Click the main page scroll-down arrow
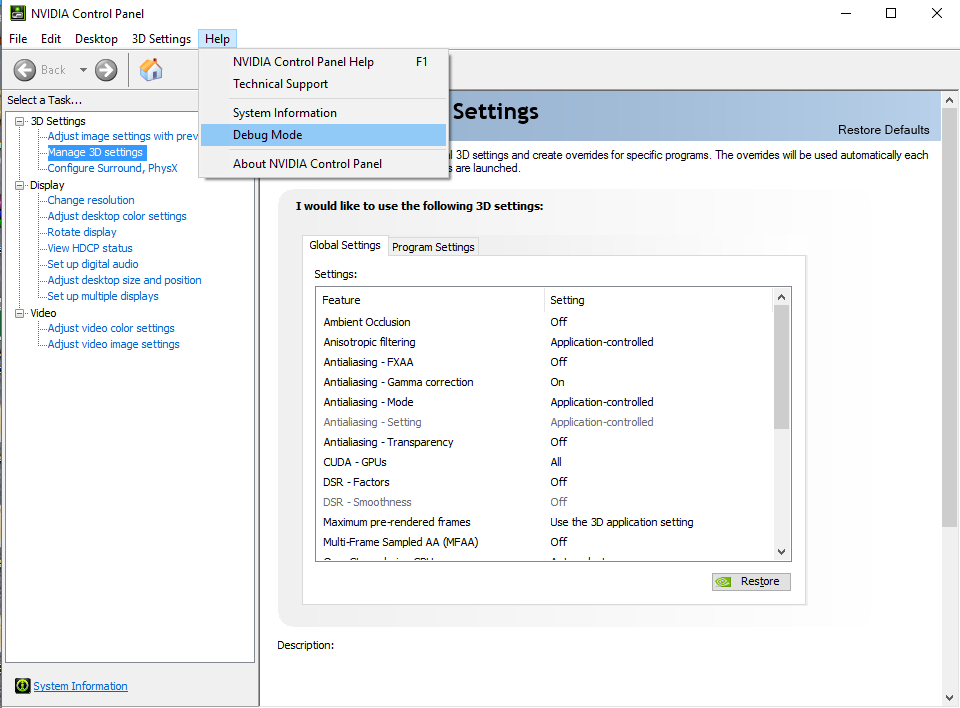 [949, 698]
